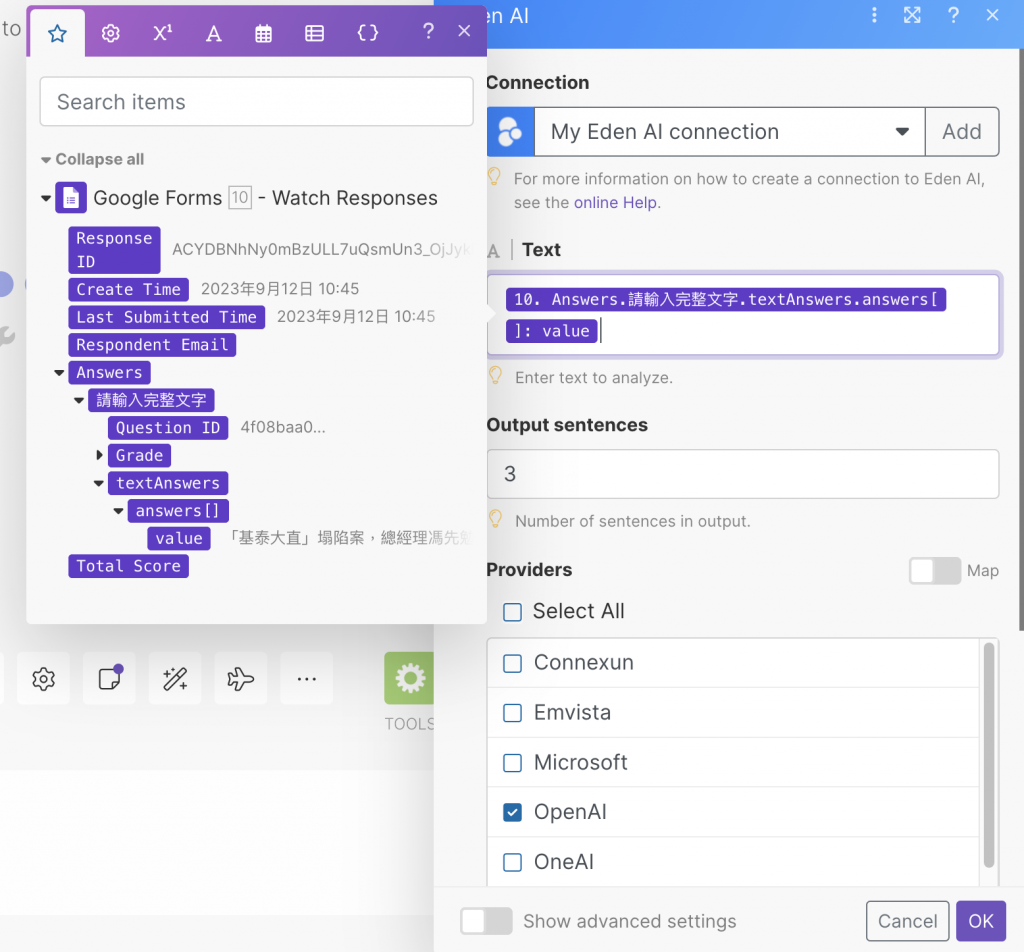
Task: Open the date and time functions tab
Action: coord(263,33)
